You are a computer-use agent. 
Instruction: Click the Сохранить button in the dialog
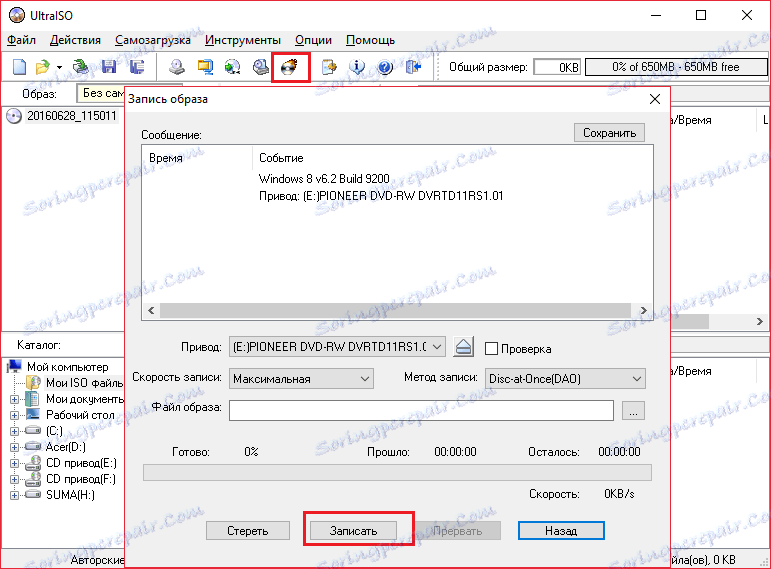[609, 133]
